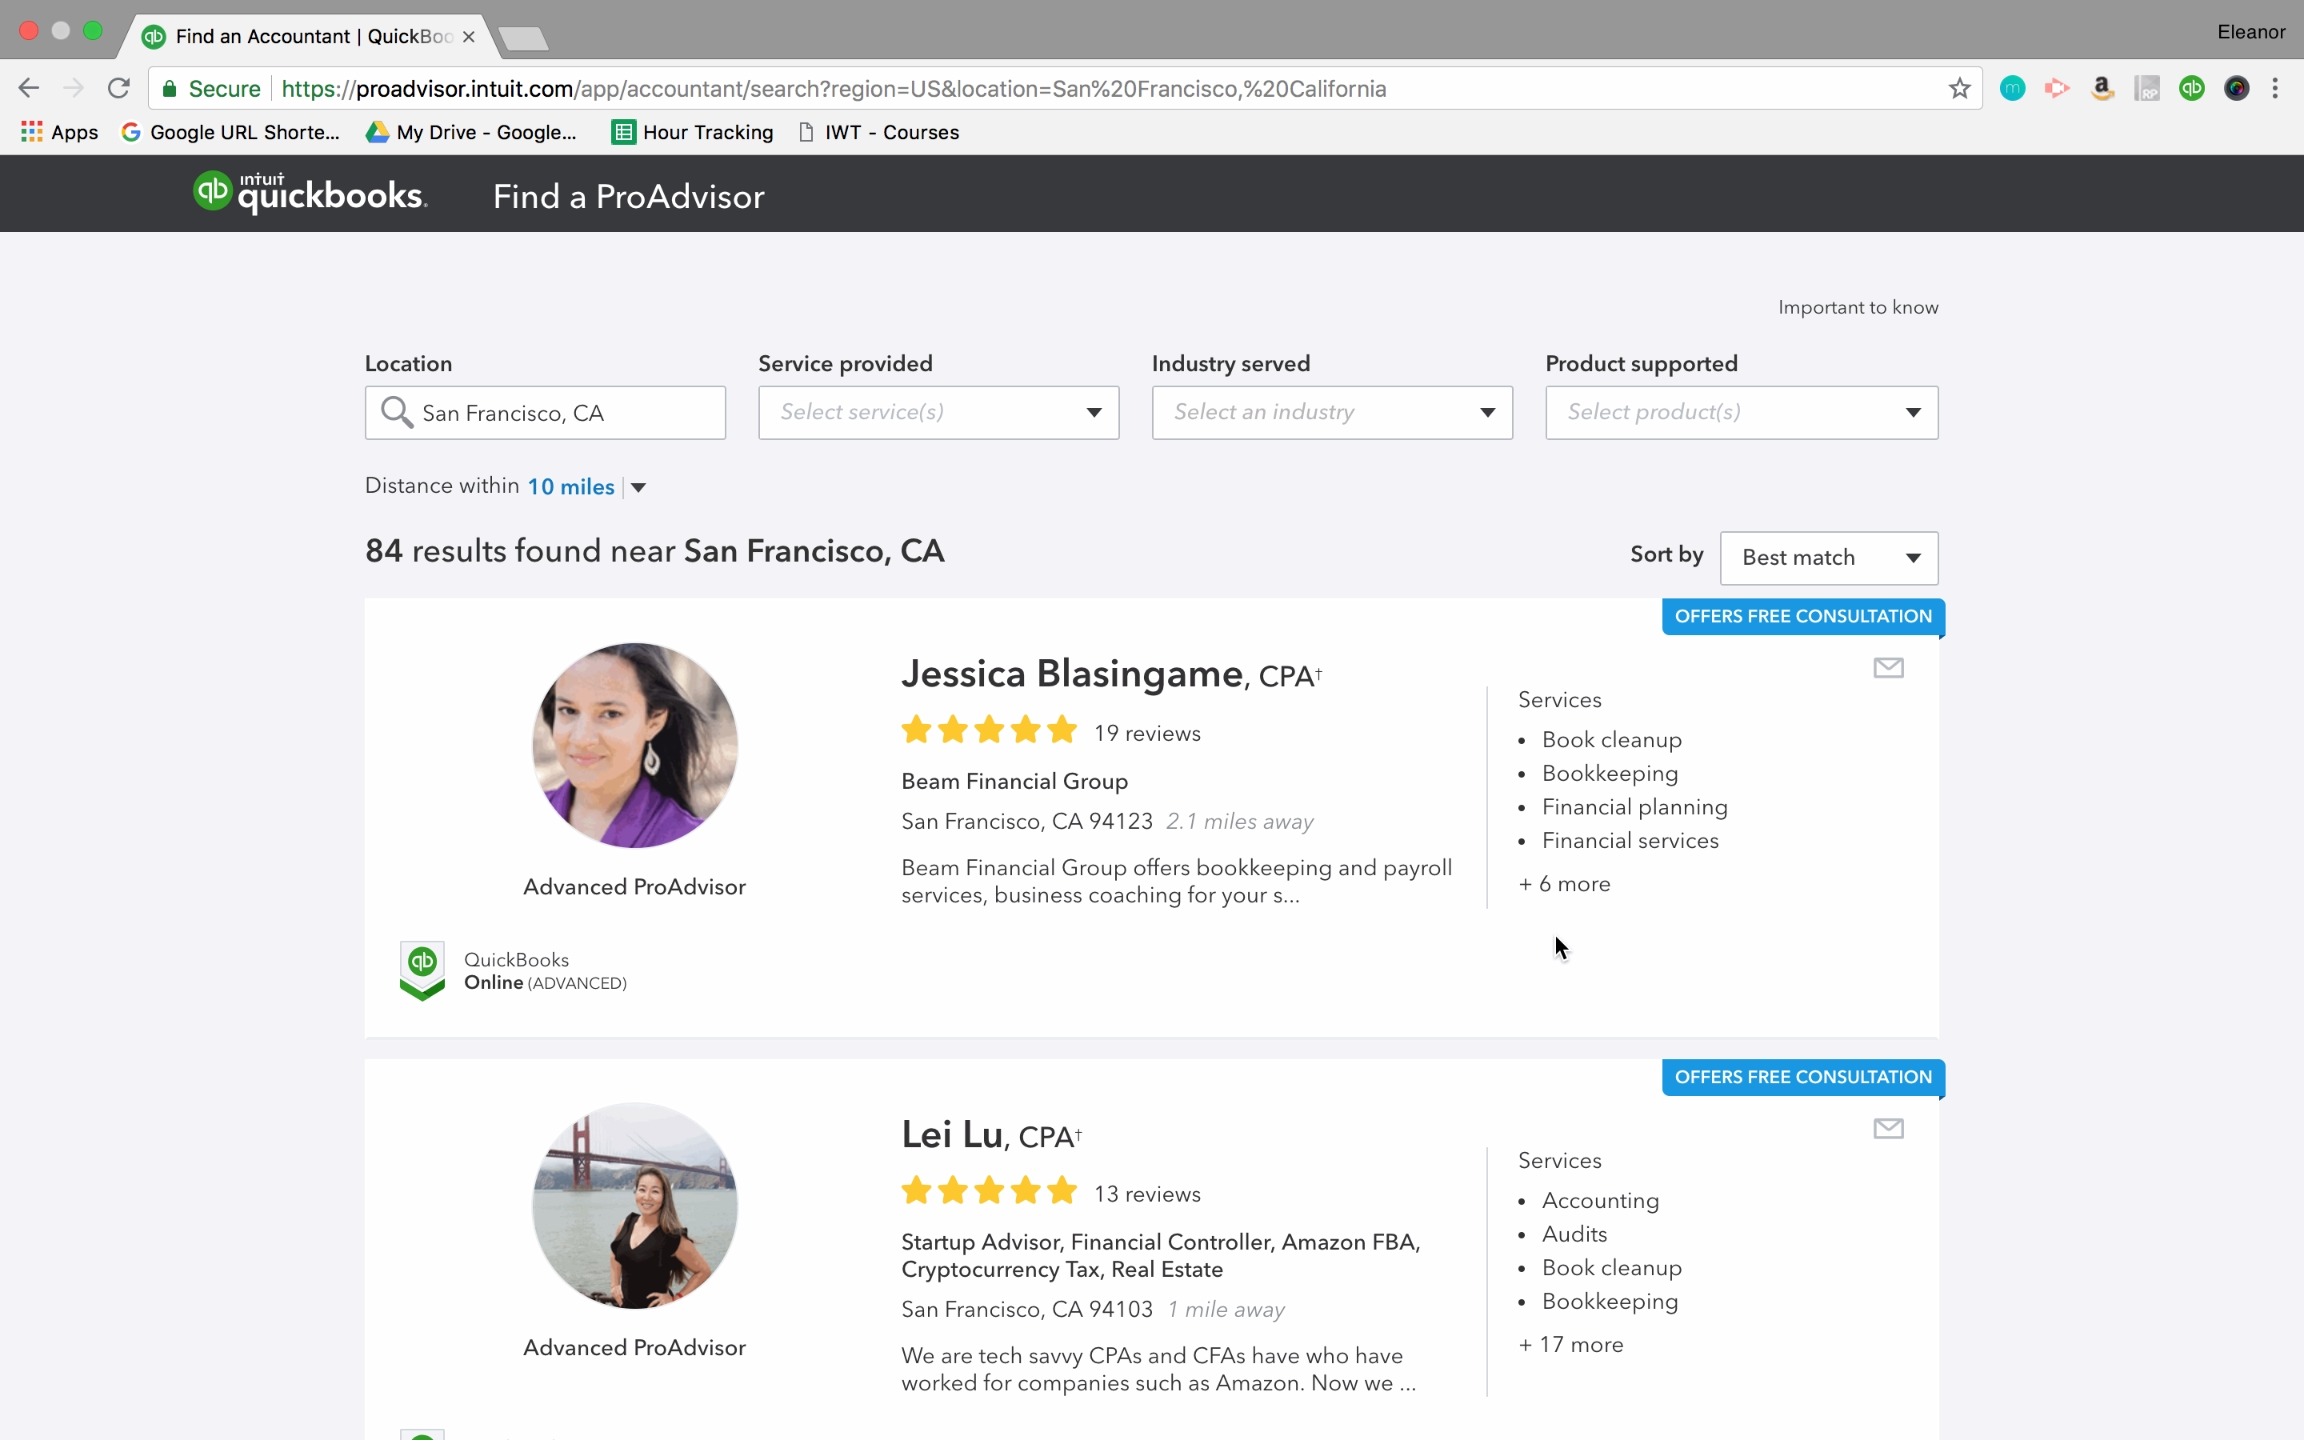Click Jessica's five-star rating
This screenshot has height=1440, width=2304.
coord(989,731)
